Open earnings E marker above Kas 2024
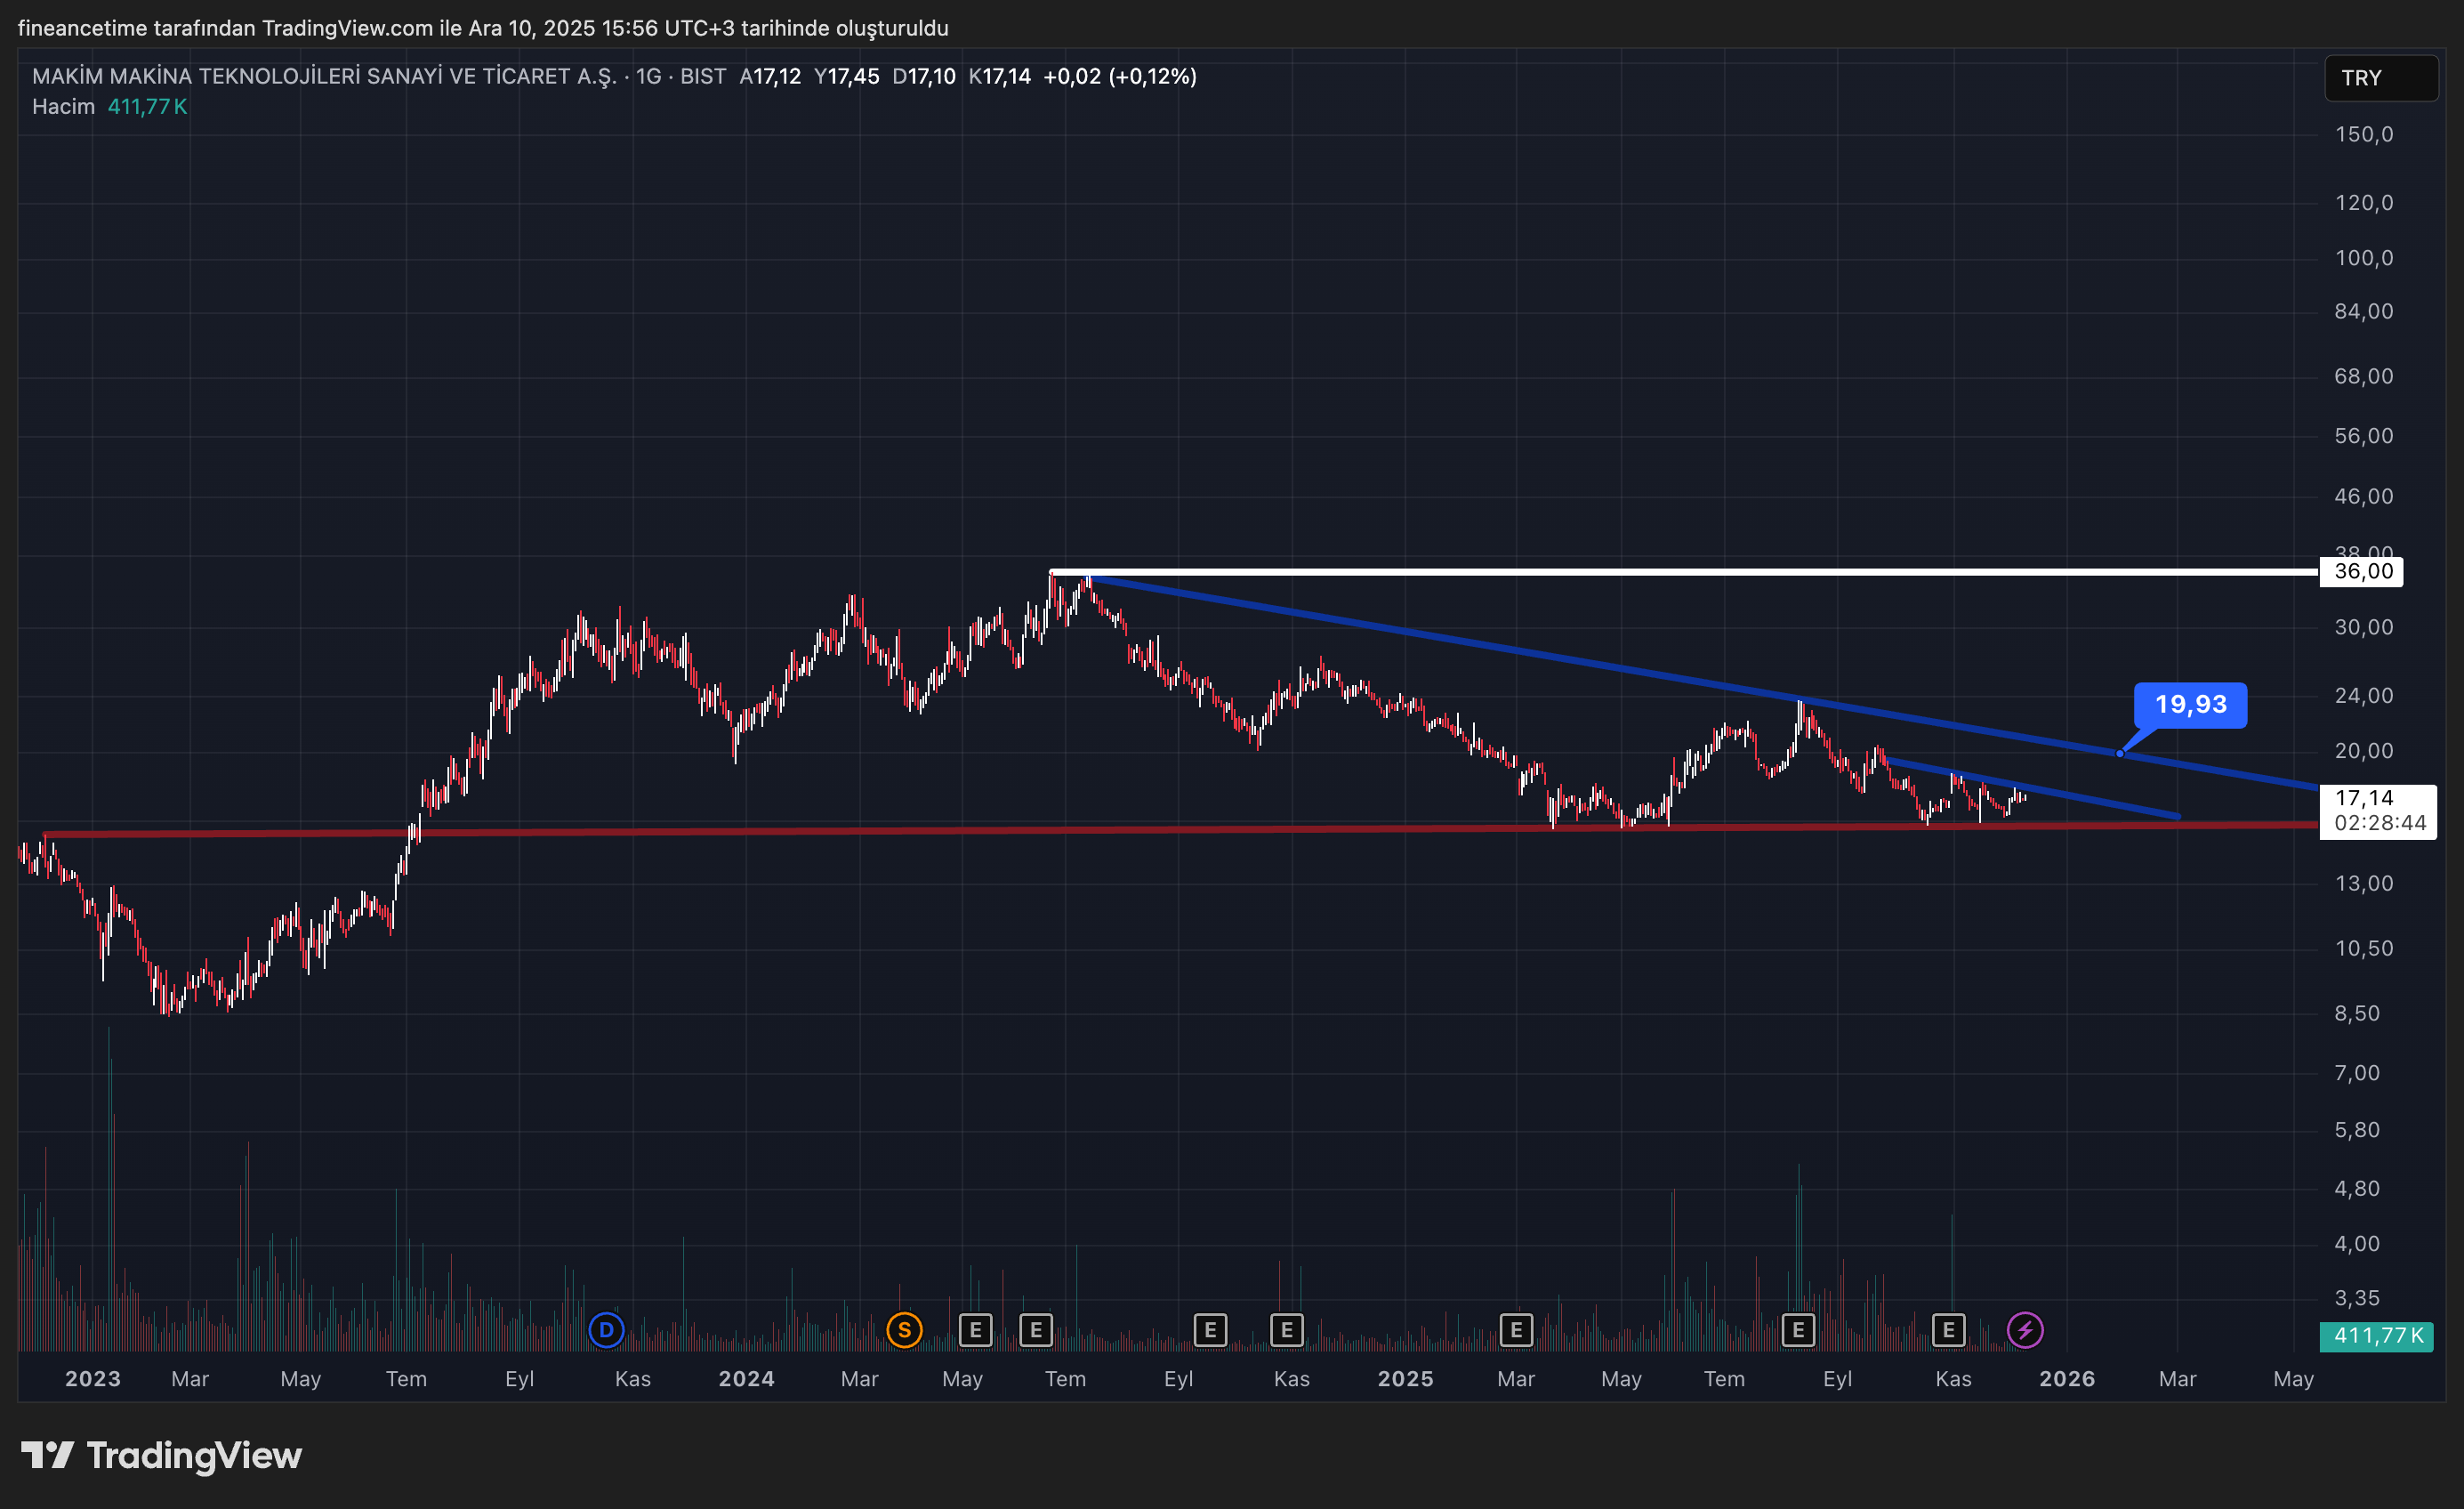 1286,1330
